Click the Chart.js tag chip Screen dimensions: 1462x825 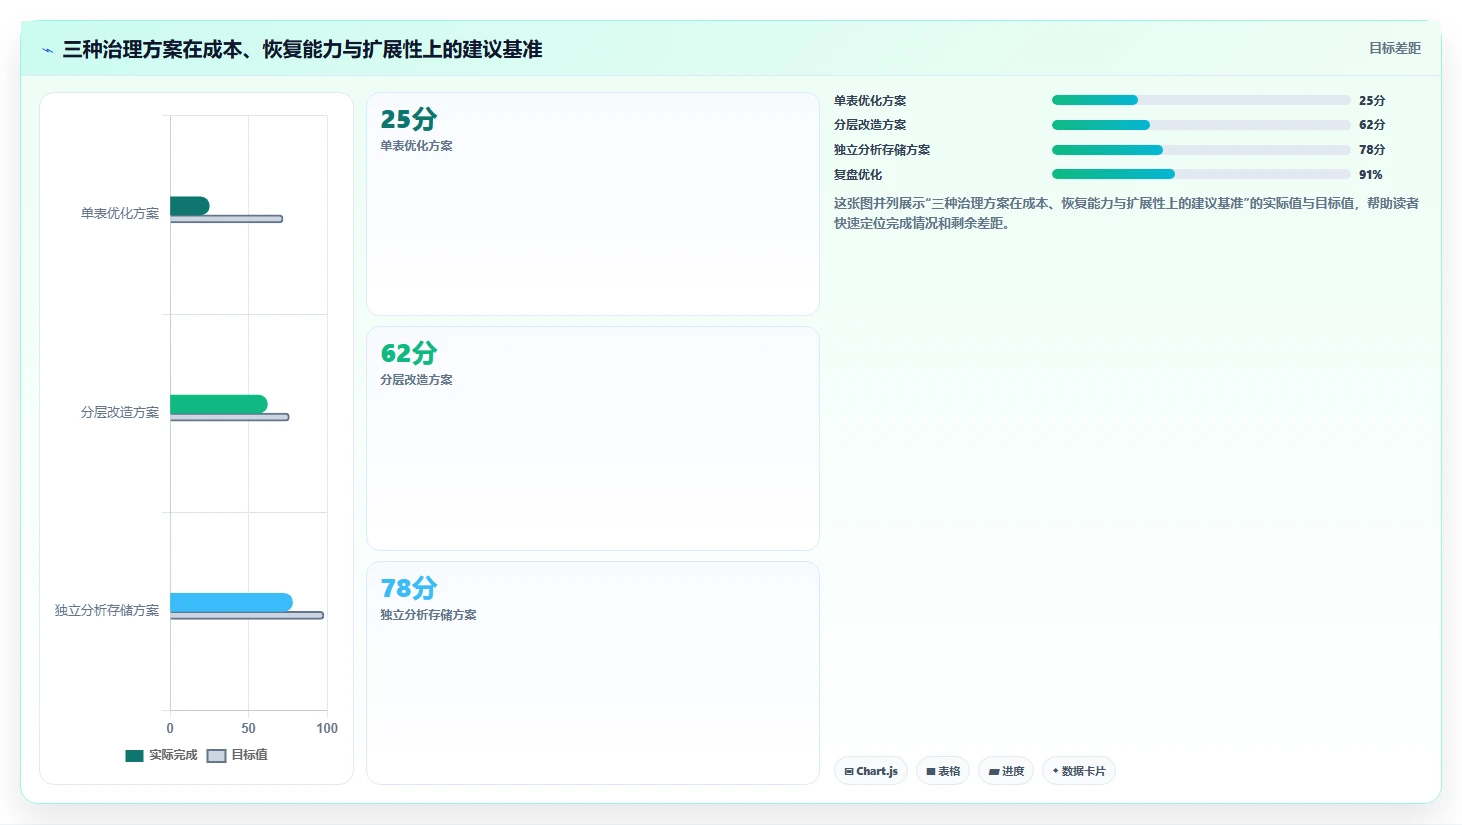coord(871,771)
